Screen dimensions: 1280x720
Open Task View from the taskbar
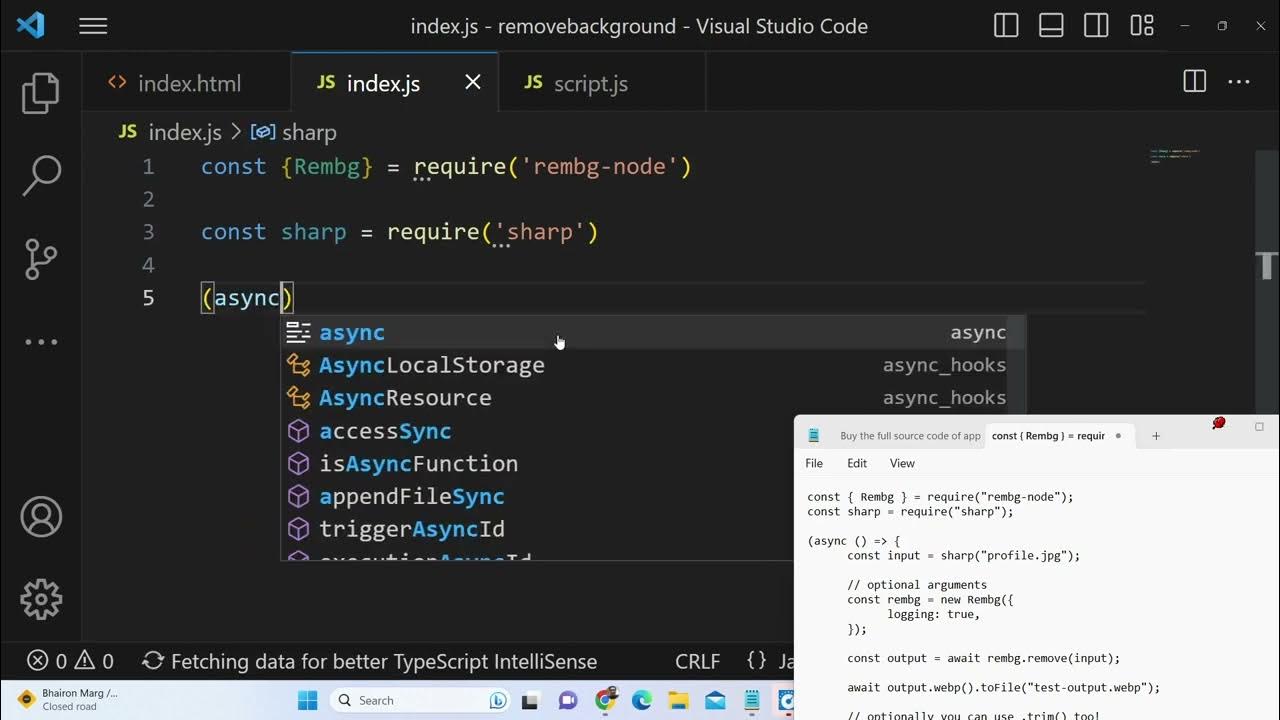click(530, 700)
